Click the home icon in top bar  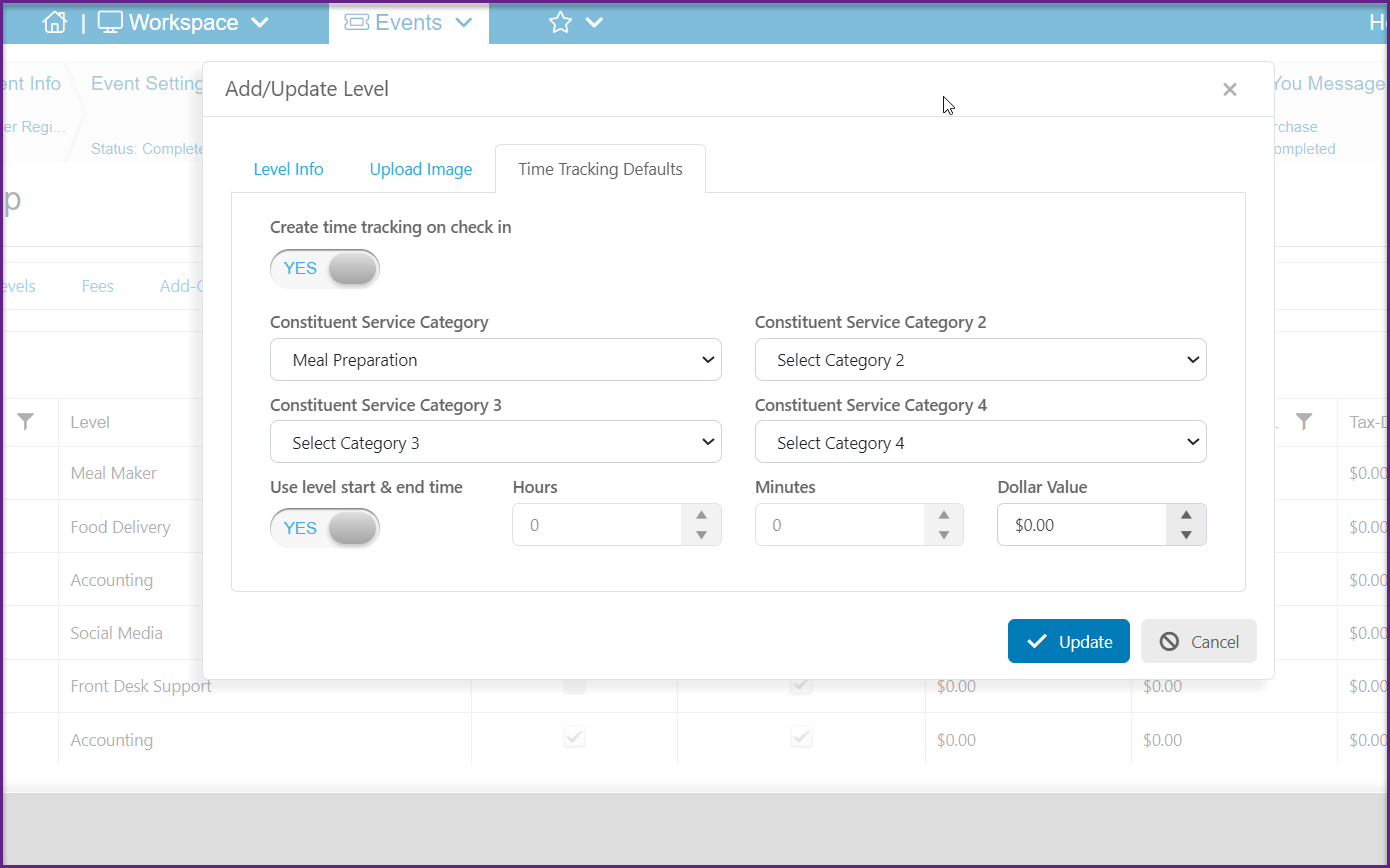coord(54,22)
